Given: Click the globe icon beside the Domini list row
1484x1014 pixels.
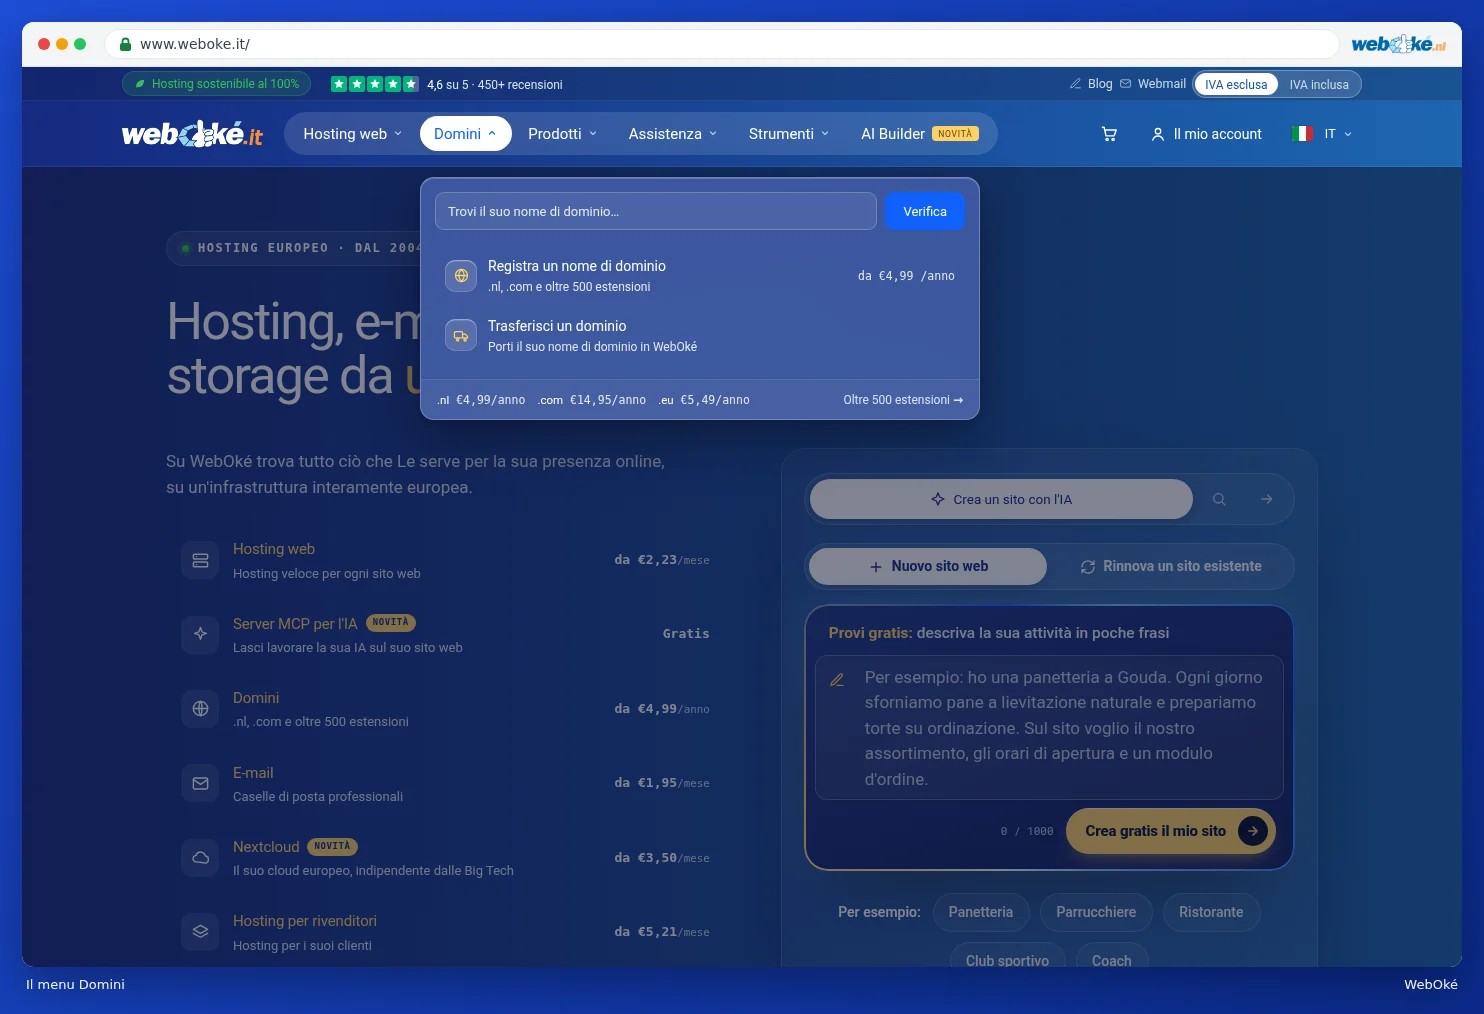Looking at the screenshot, I should 200,709.
